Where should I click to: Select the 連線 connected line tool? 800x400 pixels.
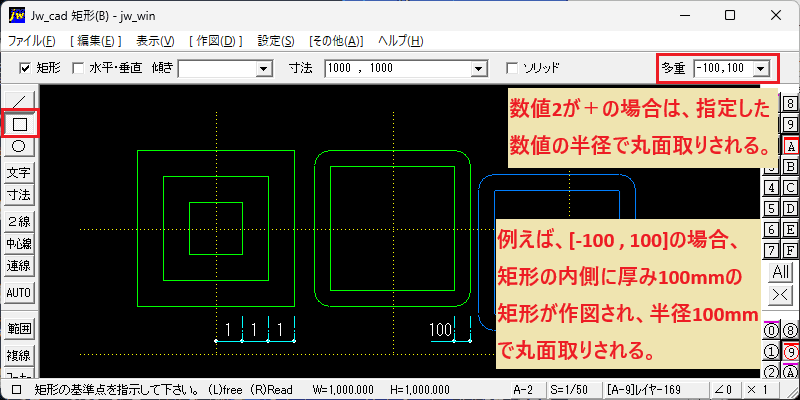click(19, 266)
